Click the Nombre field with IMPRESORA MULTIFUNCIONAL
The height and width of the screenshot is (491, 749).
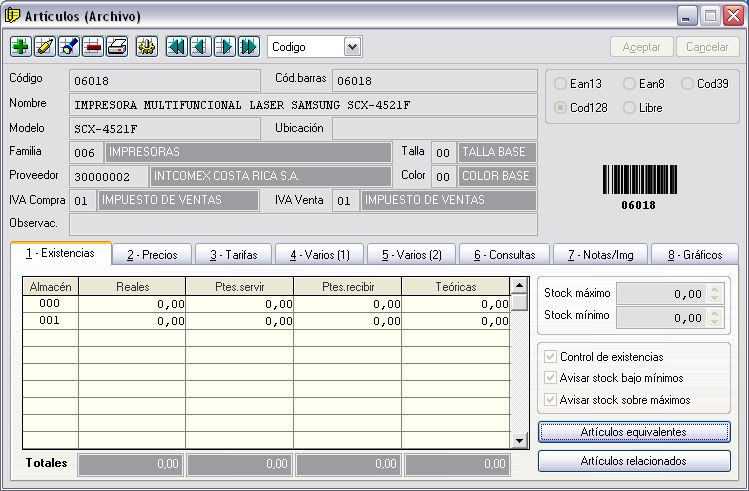click(x=303, y=105)
